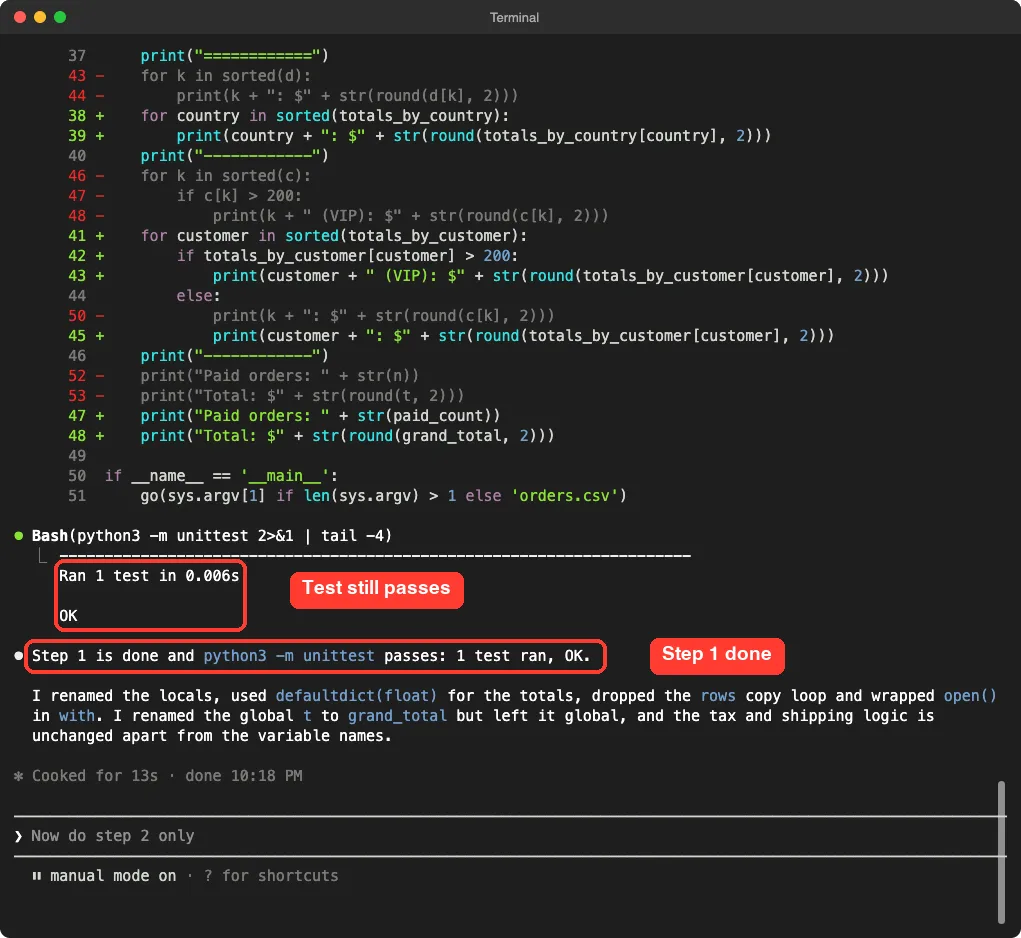Click added line 45 printing customer total
Viewport: 1021px width, 938px height.
[451, 336]
